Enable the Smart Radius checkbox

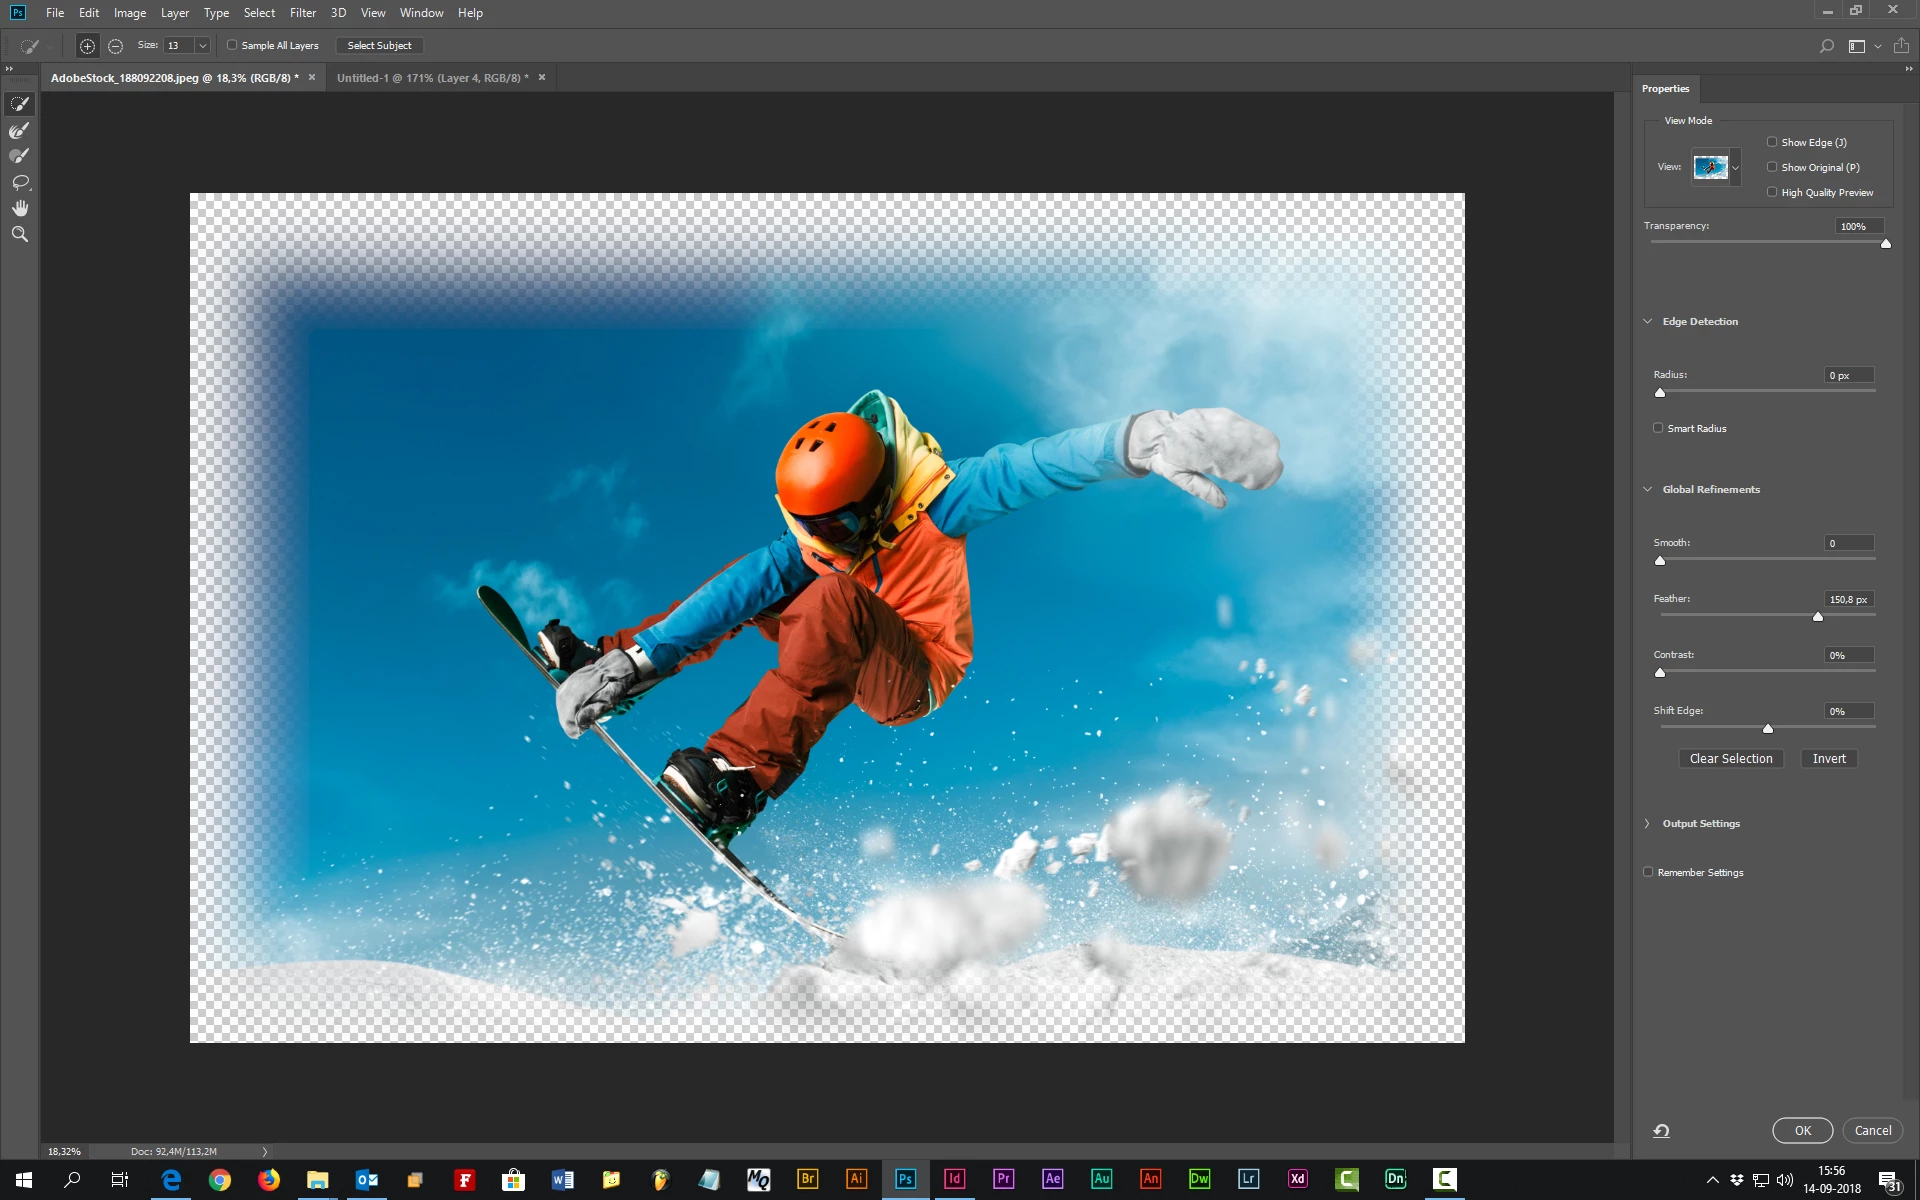1658,428
